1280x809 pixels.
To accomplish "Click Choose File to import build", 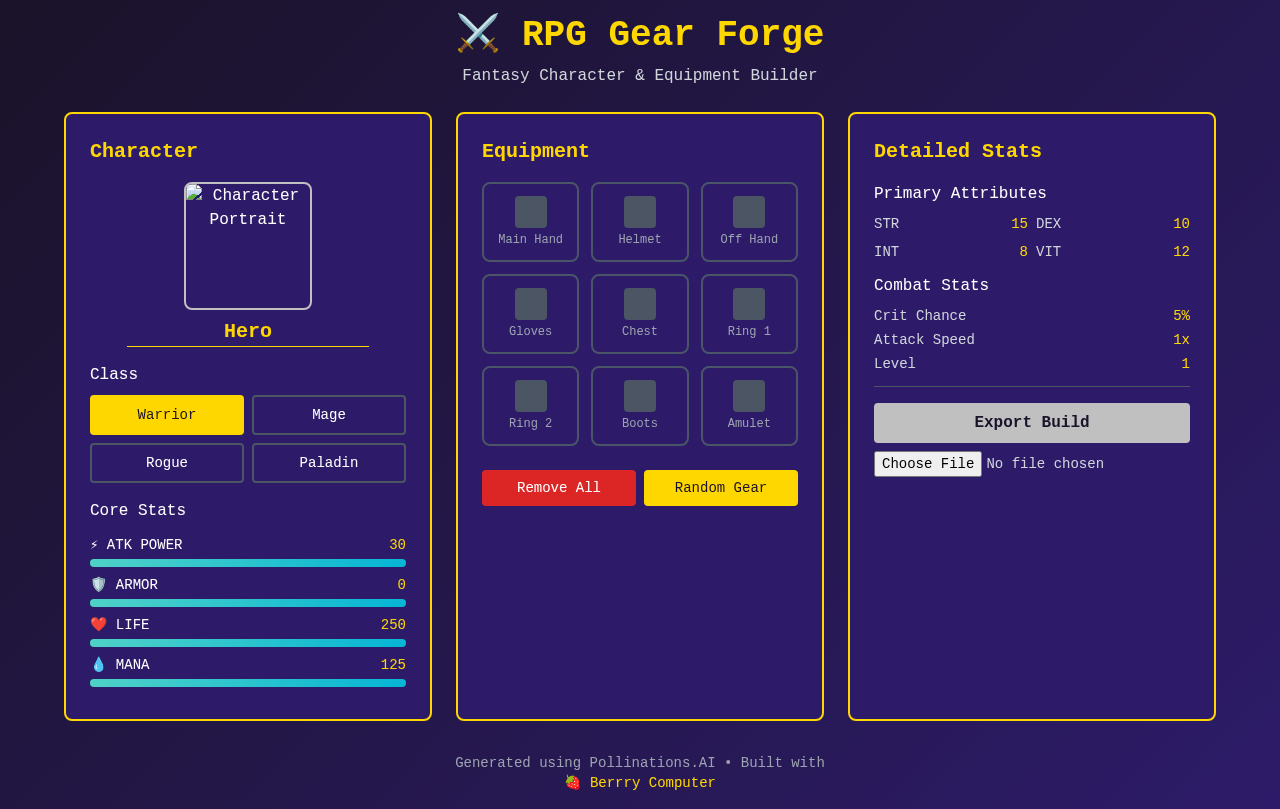I will tap(928, 464).
